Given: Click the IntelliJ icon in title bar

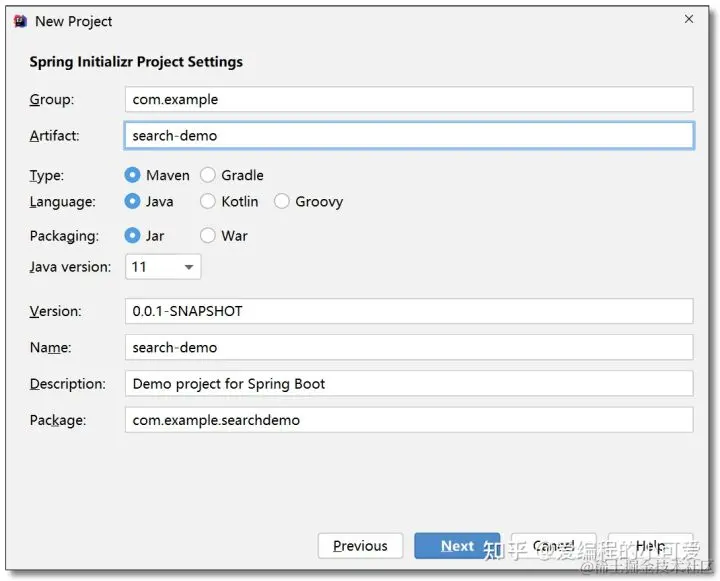Looking at the screenshot, I should pyautogui.click(x=20, y=21).
